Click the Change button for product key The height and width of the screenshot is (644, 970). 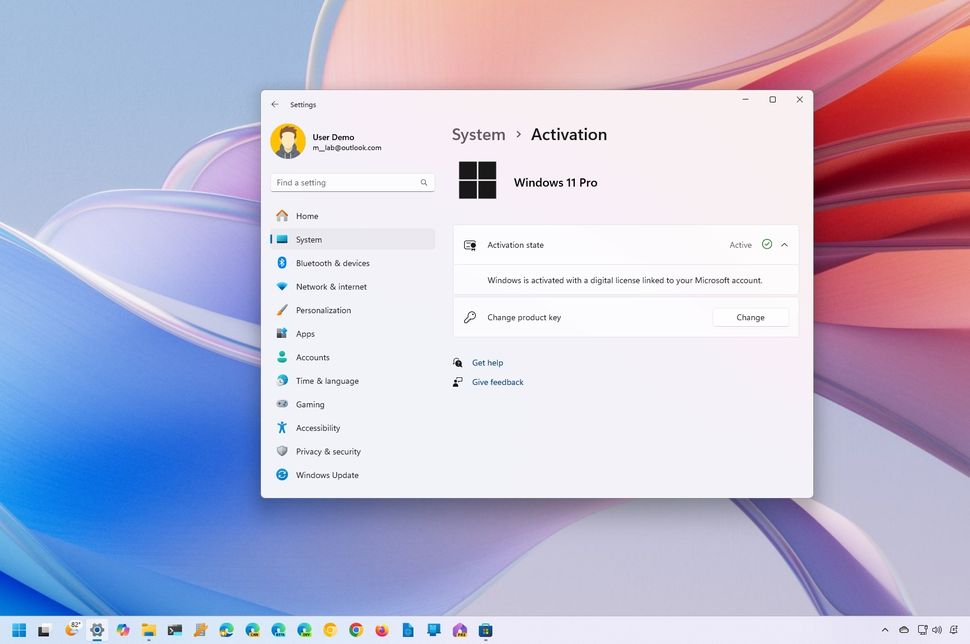pos(750,317)
